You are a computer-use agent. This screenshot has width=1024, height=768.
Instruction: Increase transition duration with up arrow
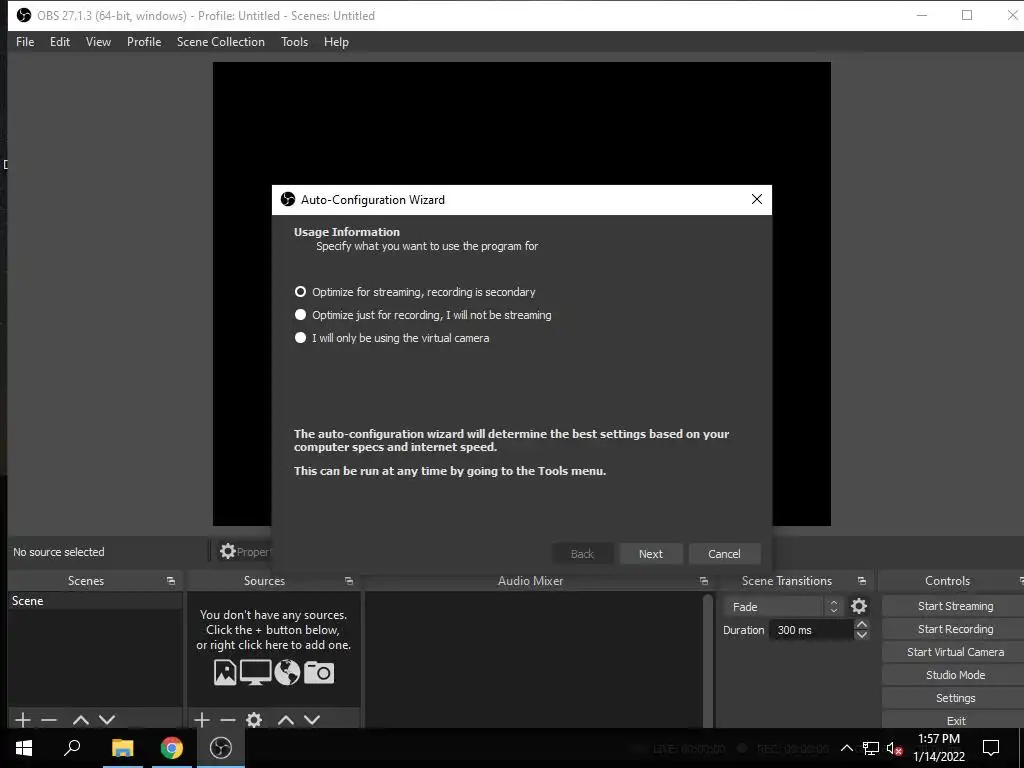coord(862,624)
